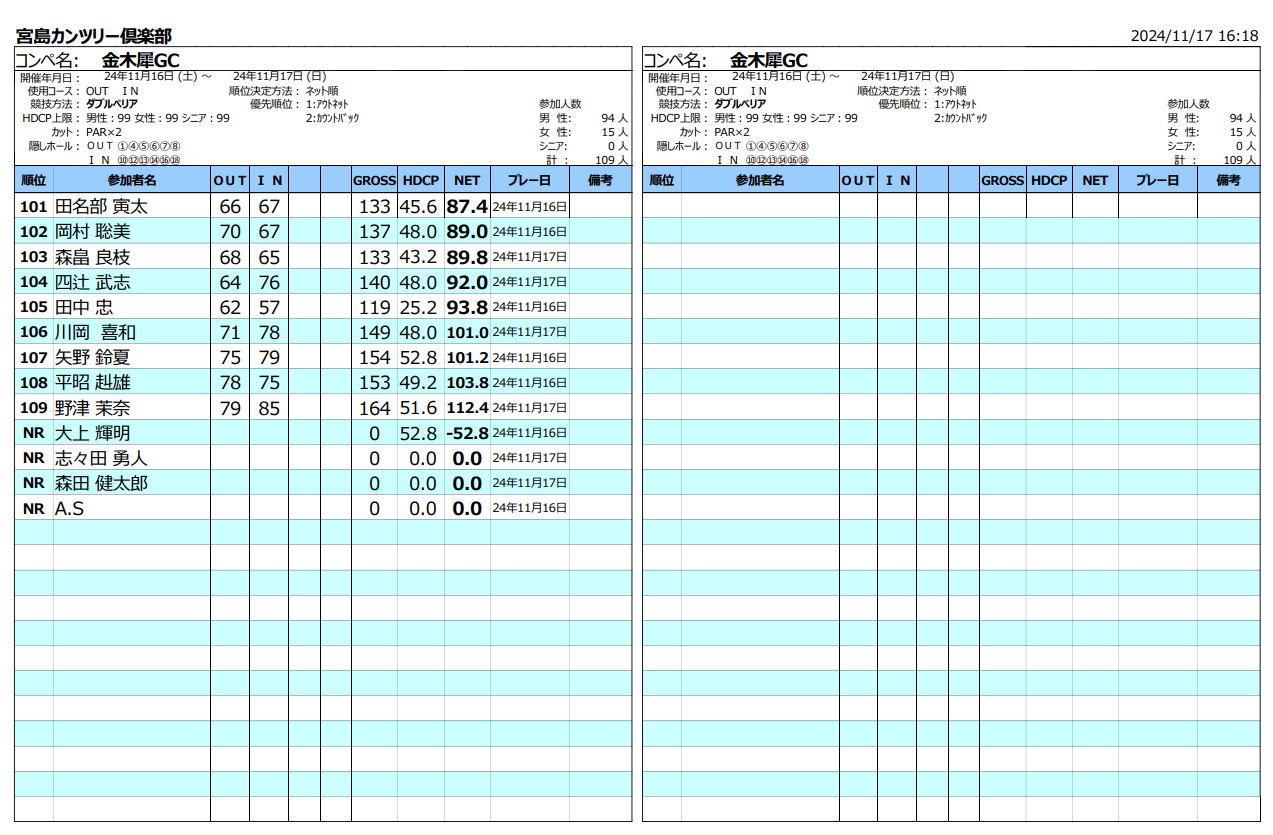Select NR player 志々田 勇人
The image size is (1273, 835).
101,458
